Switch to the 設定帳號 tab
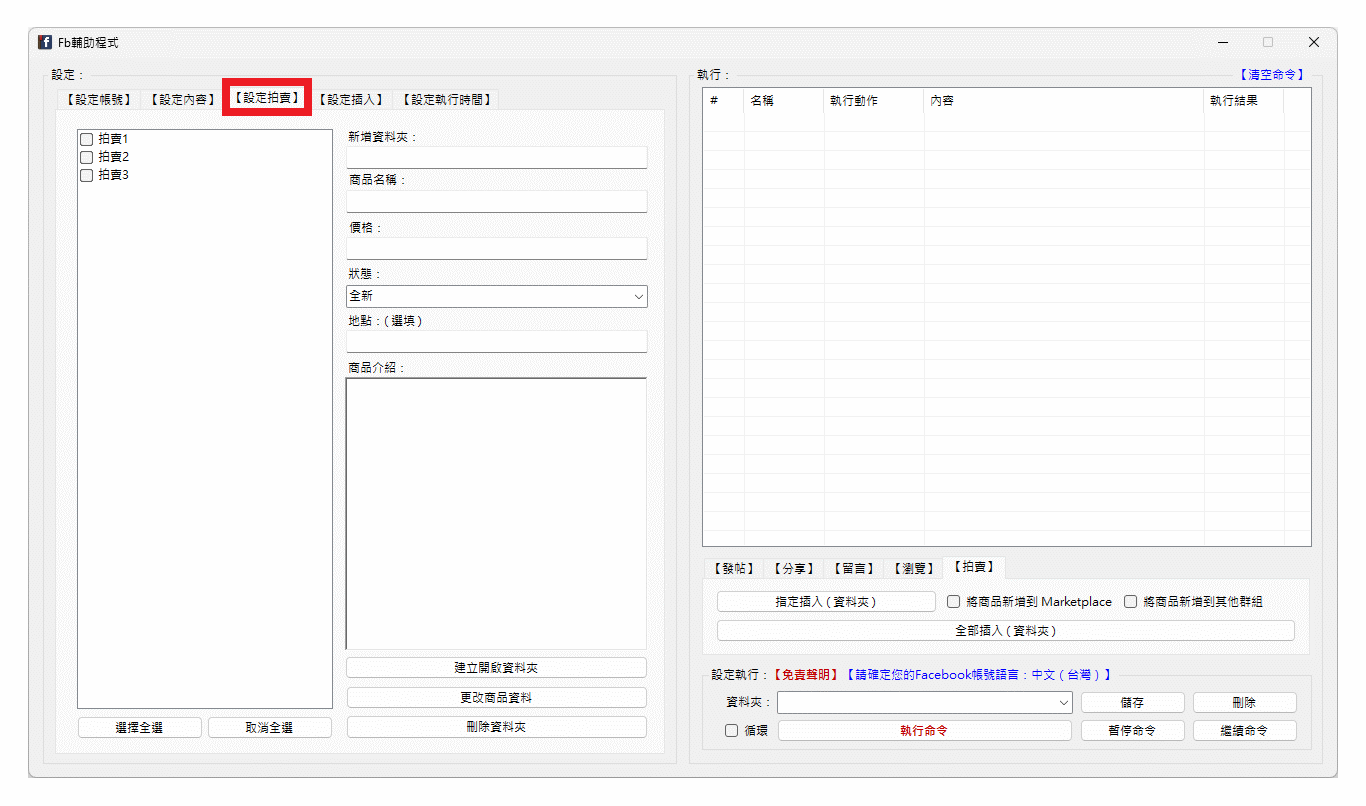Viewport: 1366px width, 806px height. tap(97, 99)
